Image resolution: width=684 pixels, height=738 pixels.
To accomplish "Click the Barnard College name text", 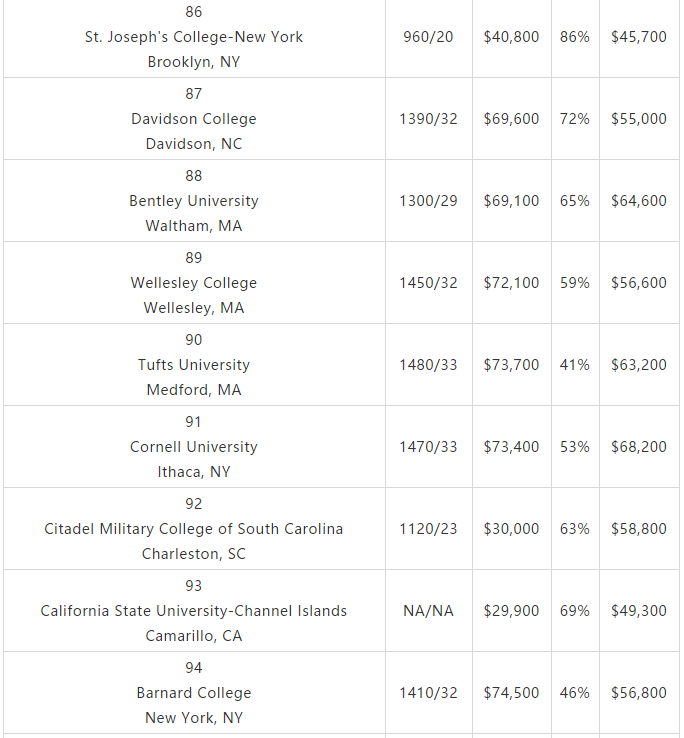I will click(193, 692).
